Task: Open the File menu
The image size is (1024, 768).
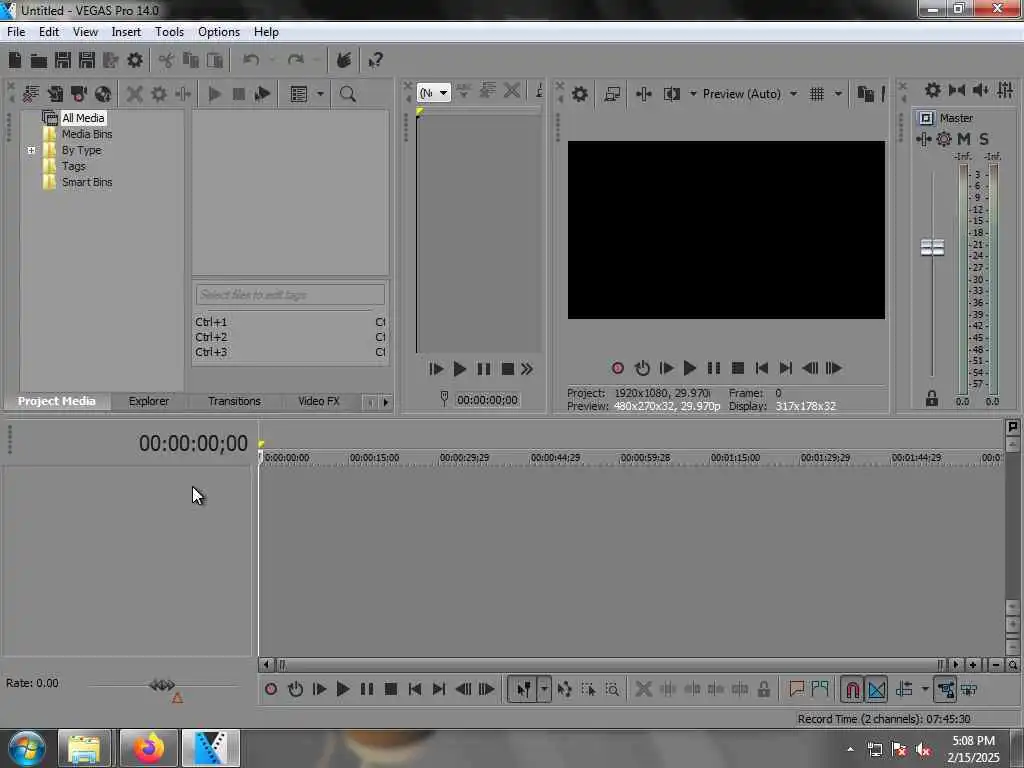Action: 16,32
